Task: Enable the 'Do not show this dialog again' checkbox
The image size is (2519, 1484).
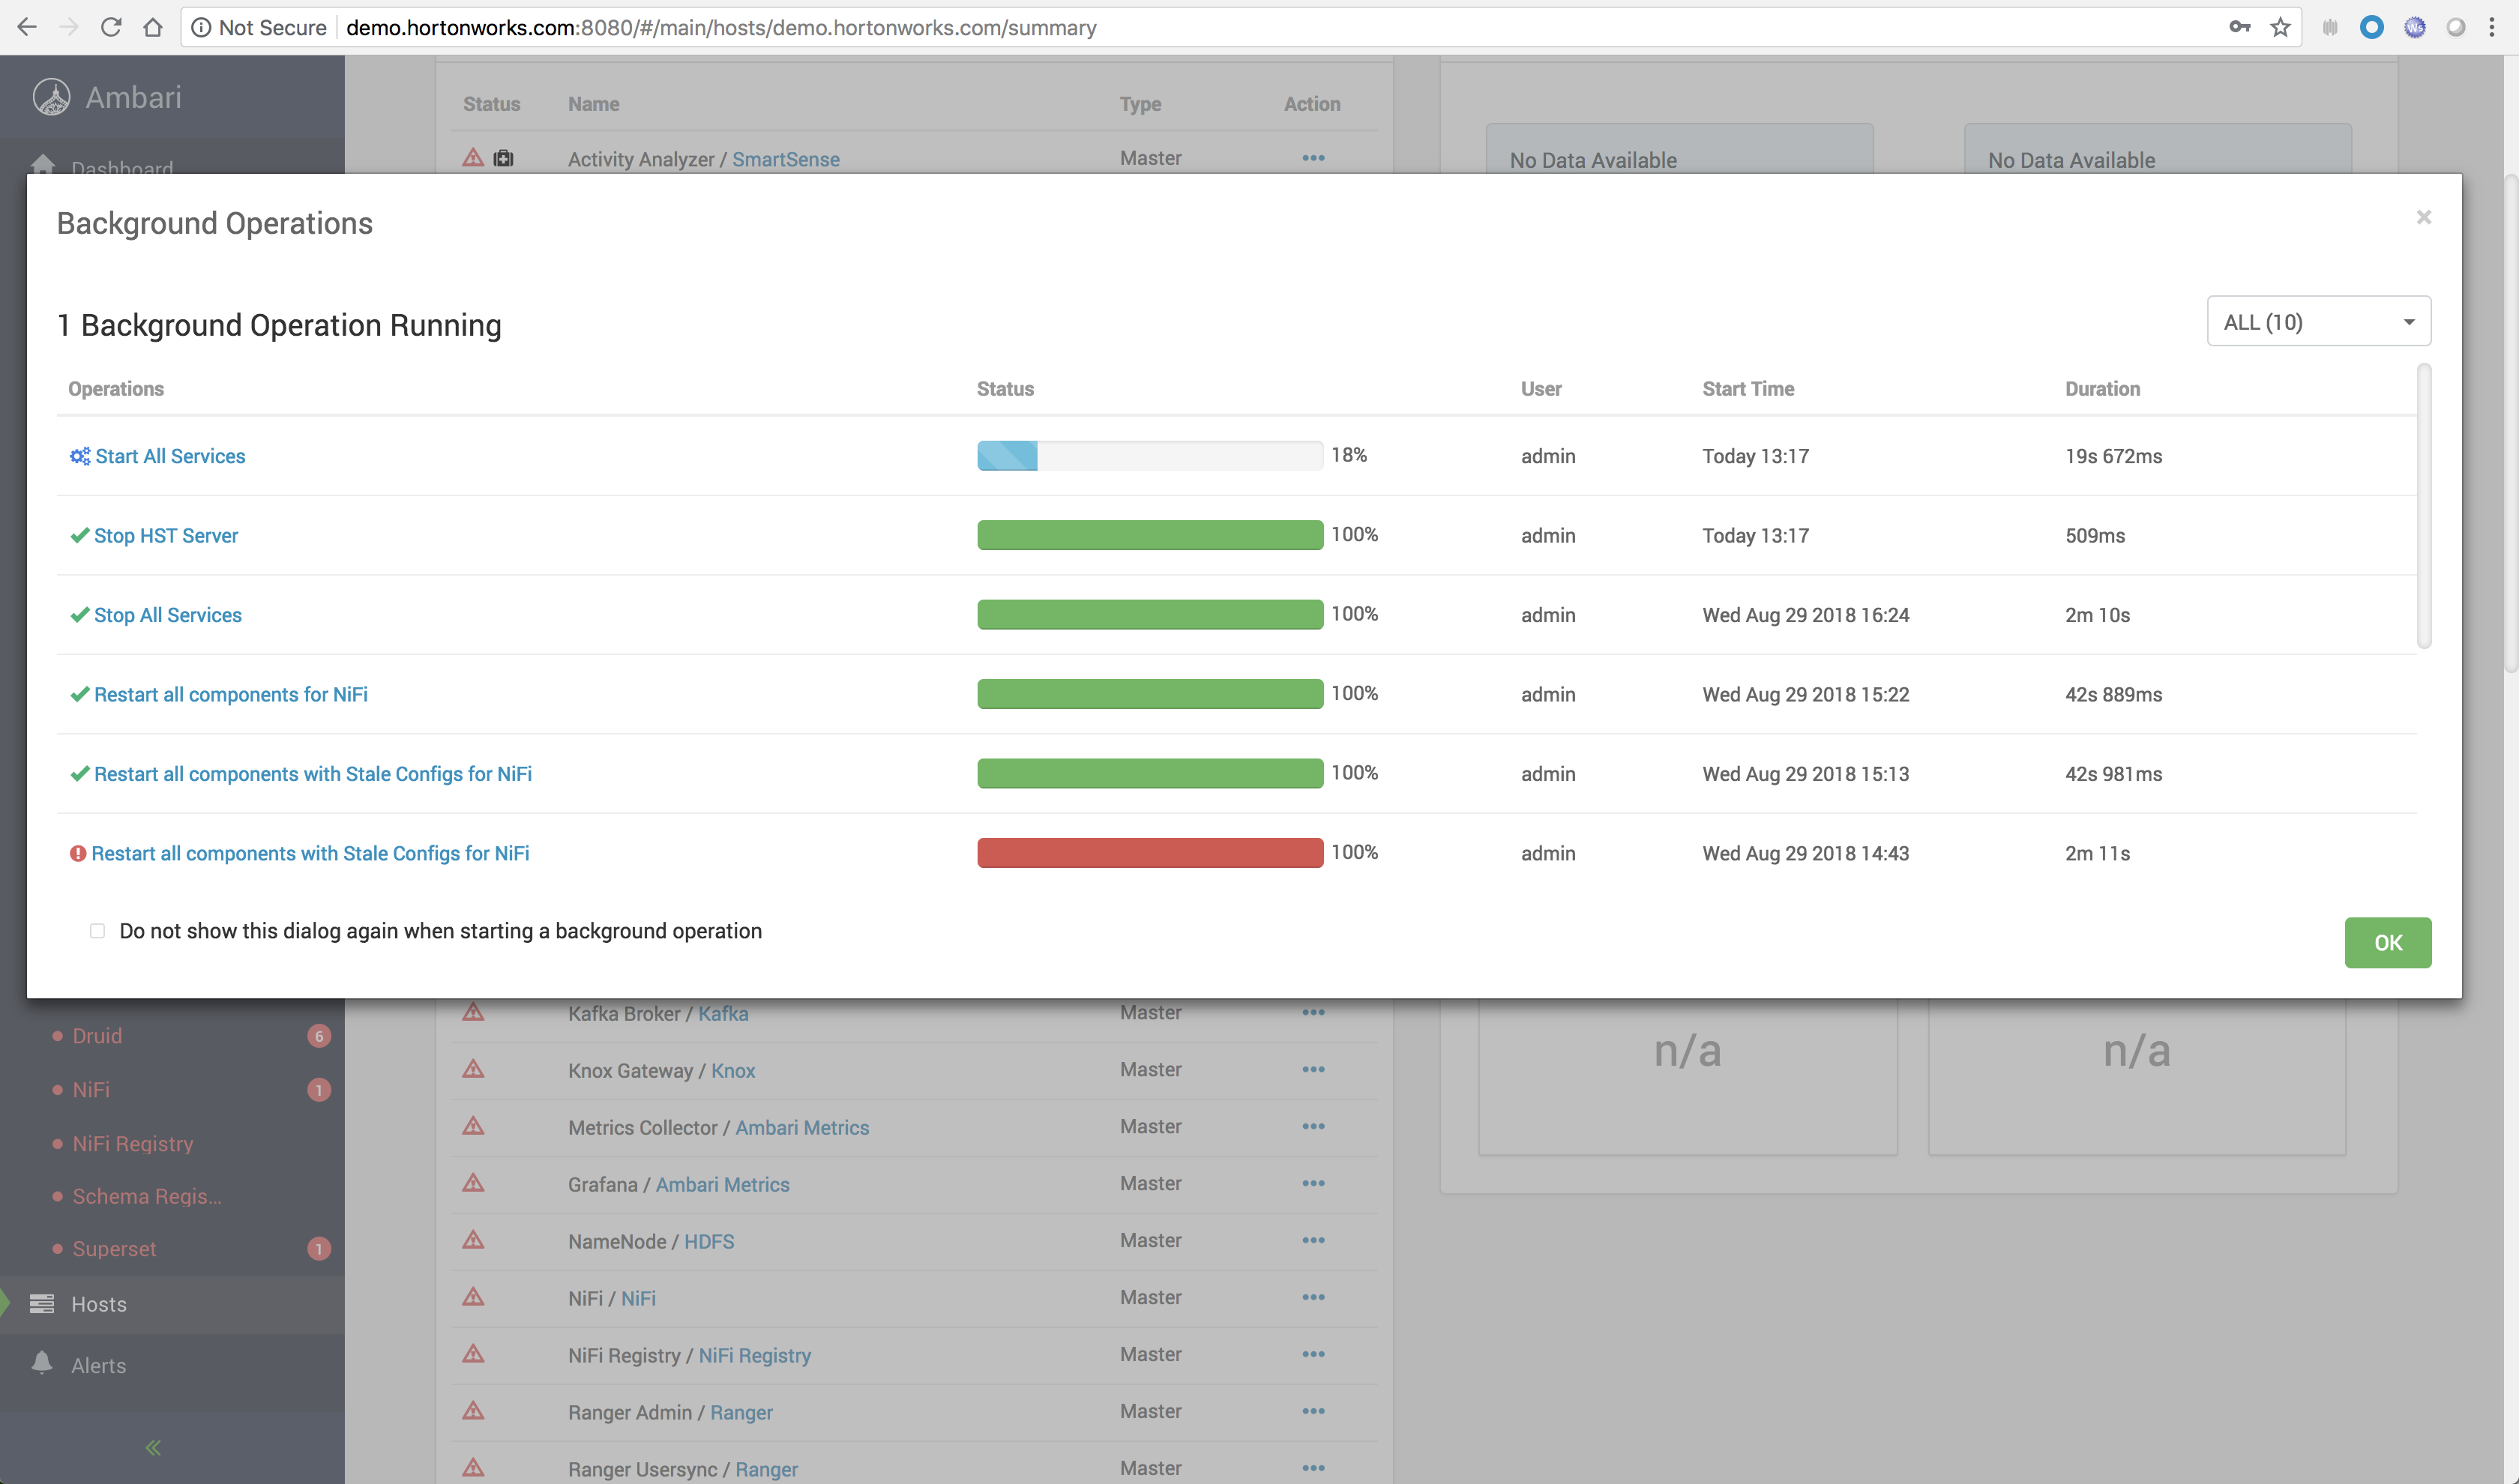Action: 97,931
